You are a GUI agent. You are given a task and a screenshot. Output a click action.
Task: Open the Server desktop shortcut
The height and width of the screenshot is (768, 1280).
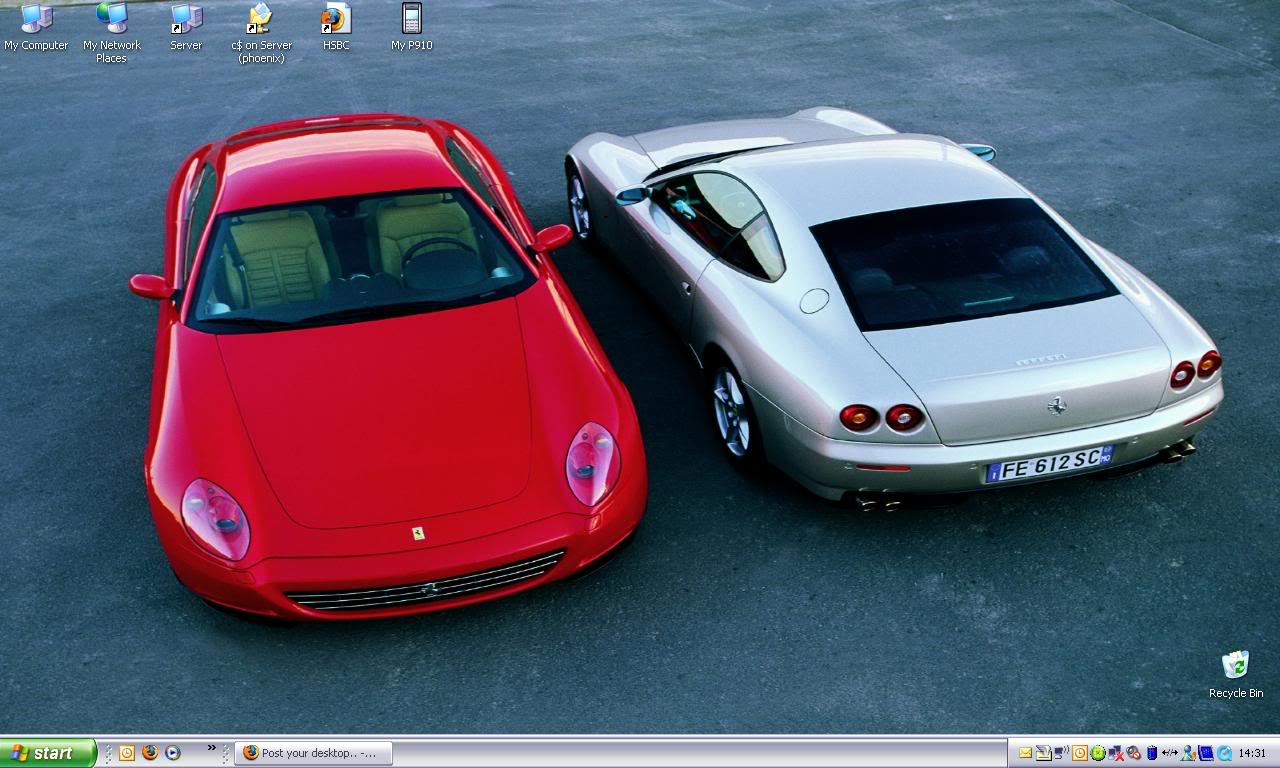(186, 20)
